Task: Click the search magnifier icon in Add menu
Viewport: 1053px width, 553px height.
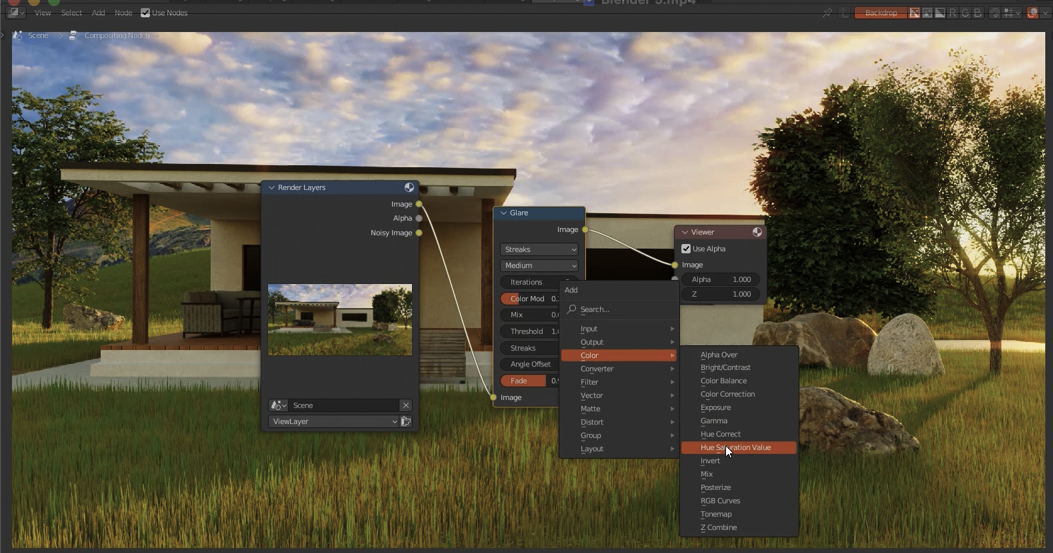Action: tap(571, 309)
